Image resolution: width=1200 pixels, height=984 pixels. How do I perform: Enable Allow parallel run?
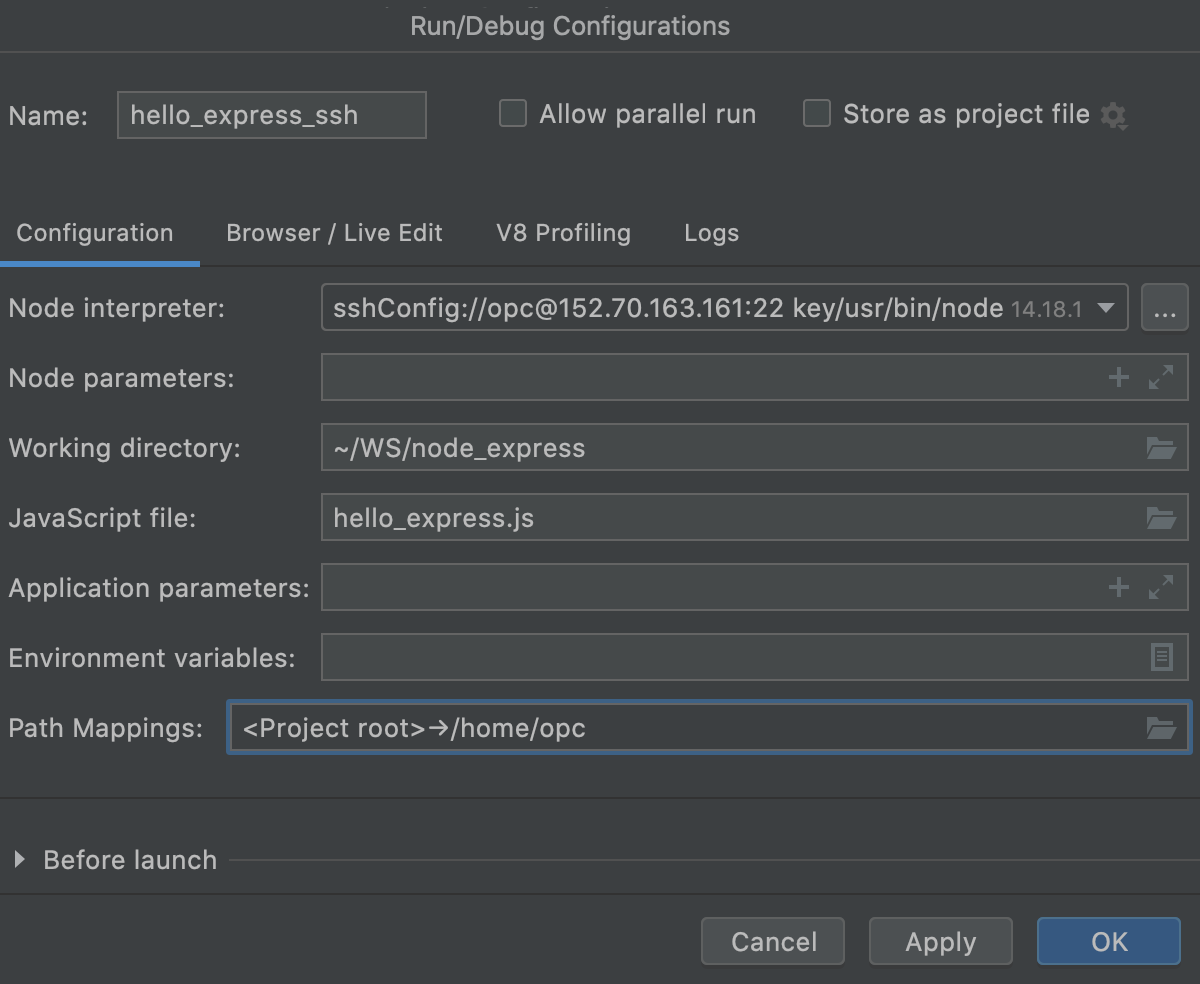tap(512, 114)
